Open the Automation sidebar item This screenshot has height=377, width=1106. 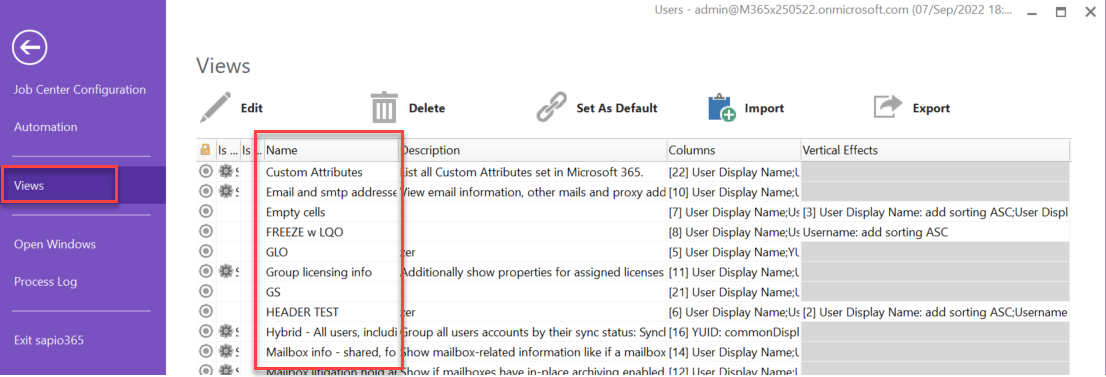(46, 127)
